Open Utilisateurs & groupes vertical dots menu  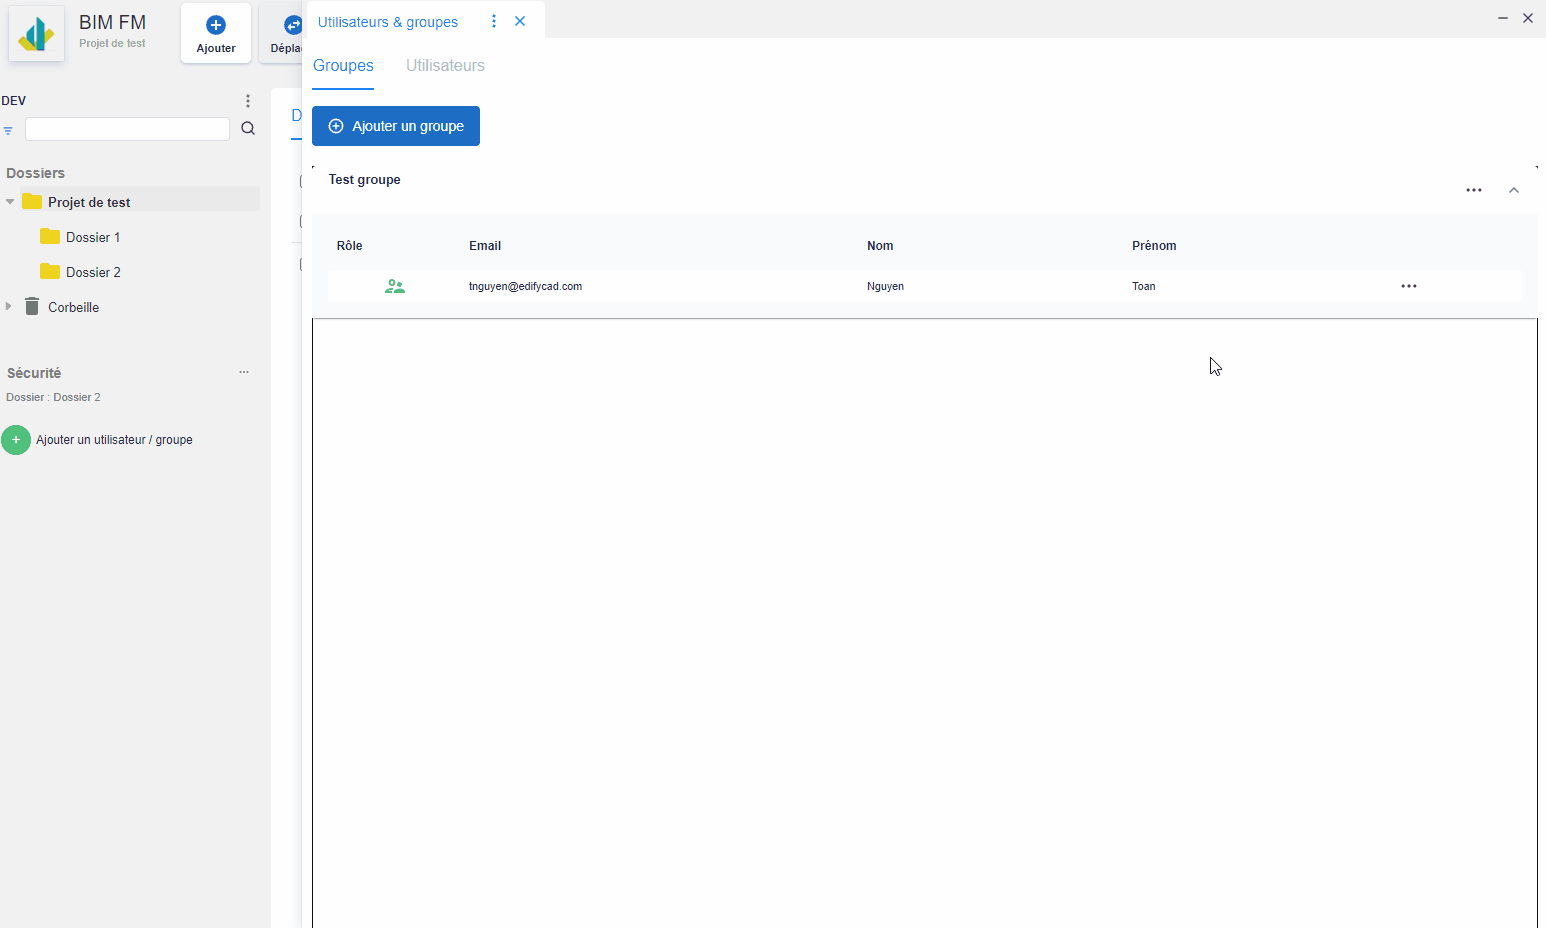click(x=494, y=21)
